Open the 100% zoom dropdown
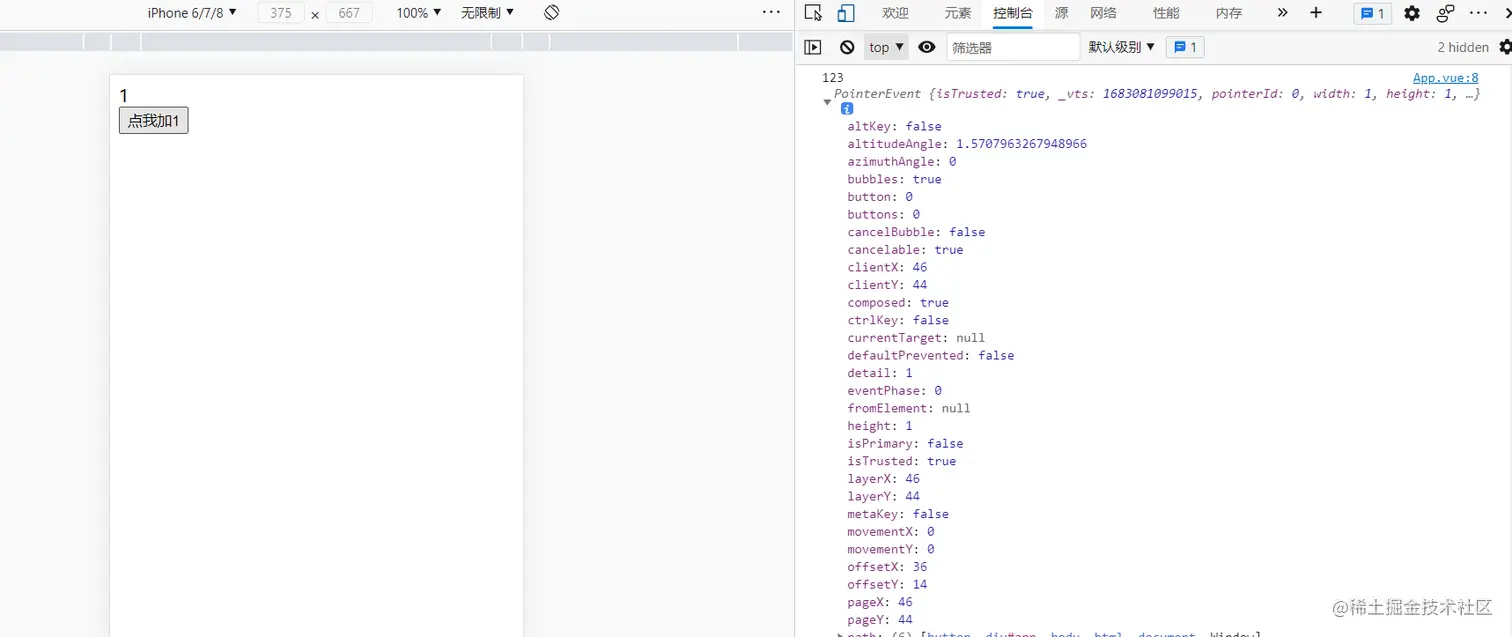The image size is (1512, 637). click(419, 13)
